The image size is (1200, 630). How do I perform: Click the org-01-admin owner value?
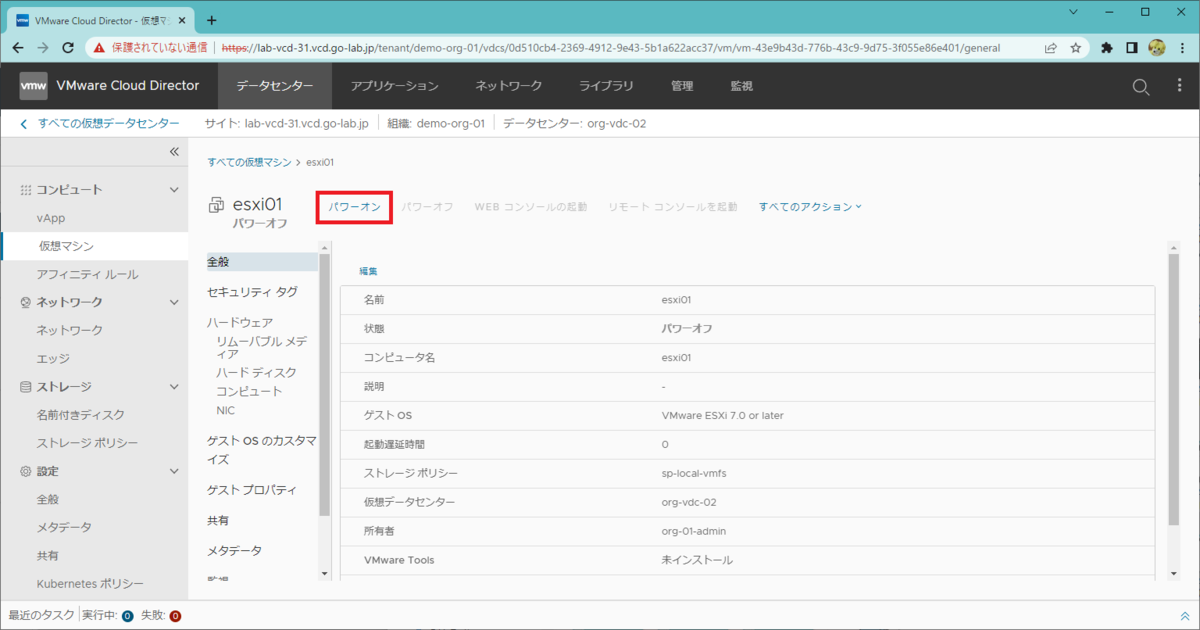(x=696, y=531)
